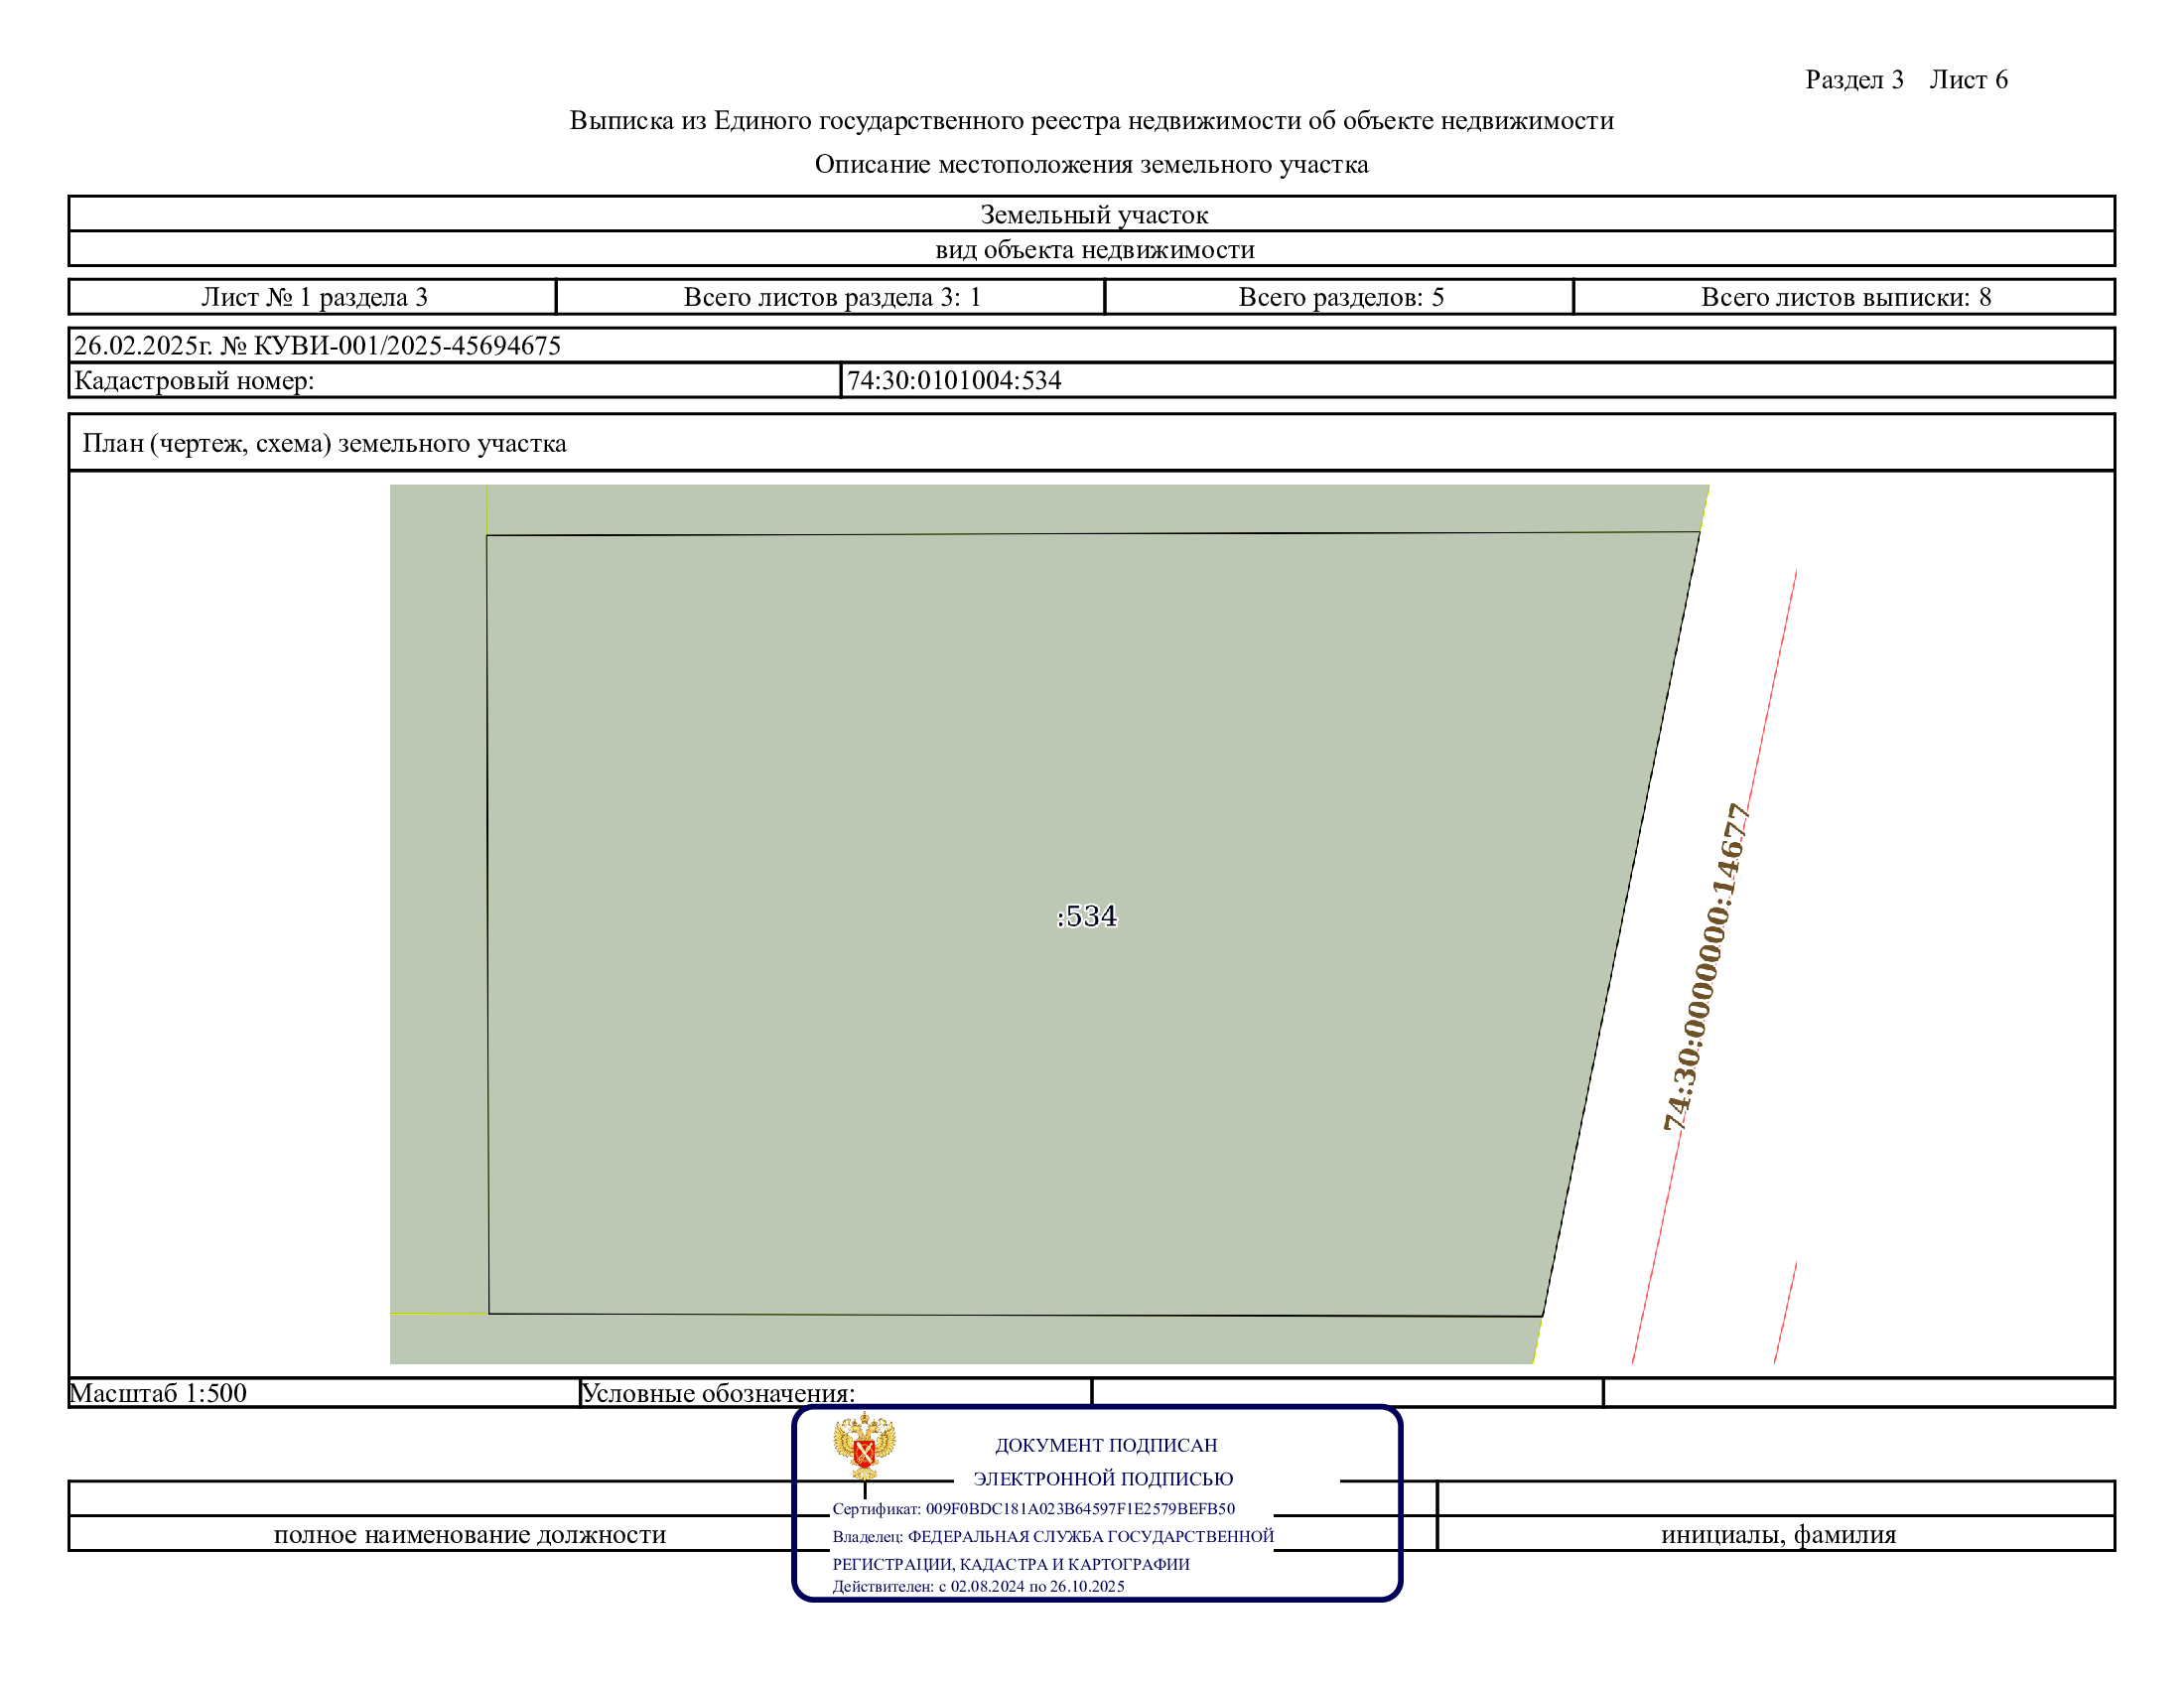
Task: Click the :534 parcel label
Action: click(x=1086, y=916)
